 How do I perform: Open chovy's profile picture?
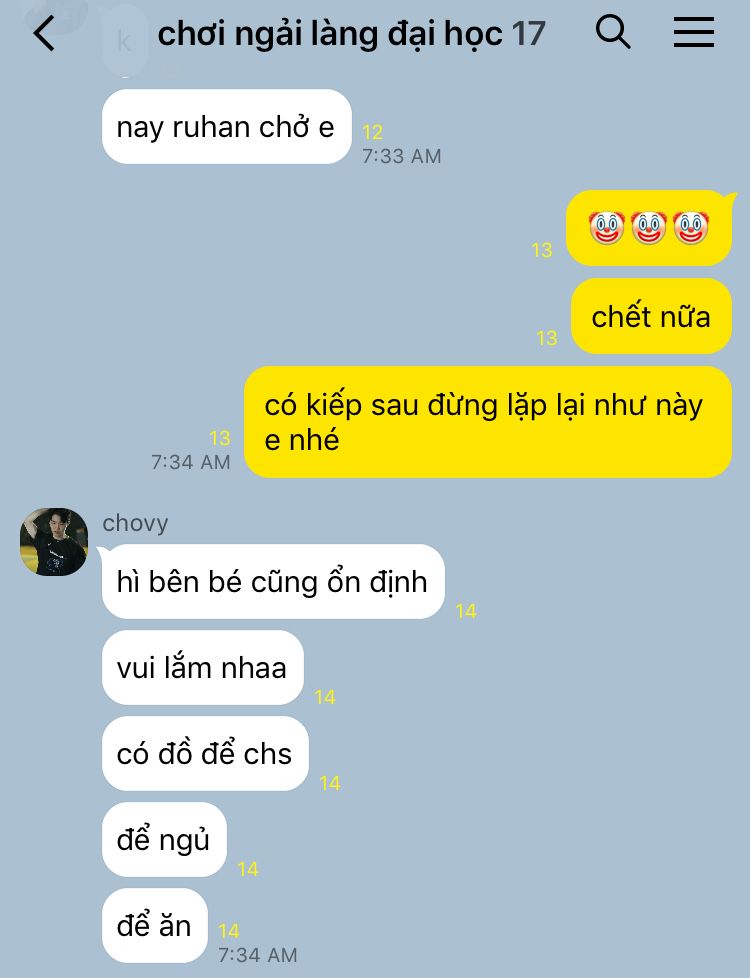tap(54, 541)
